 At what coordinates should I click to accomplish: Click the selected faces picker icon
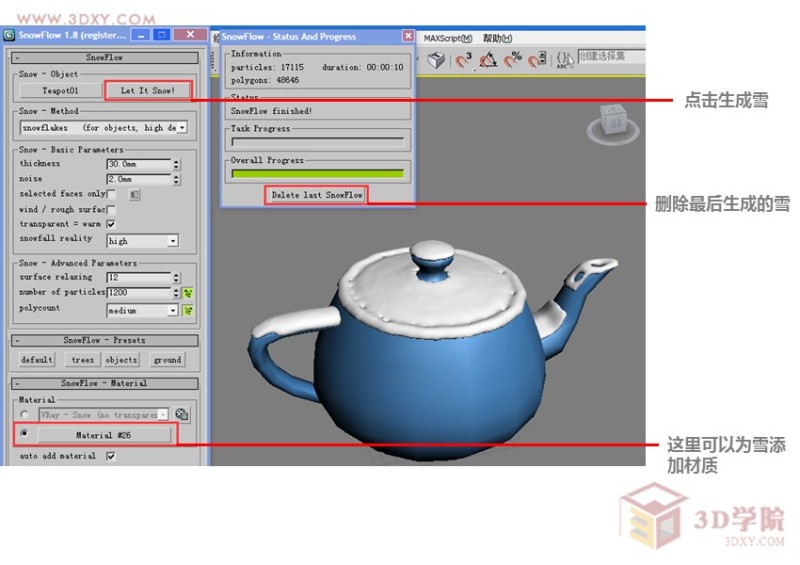click(134, 194)
